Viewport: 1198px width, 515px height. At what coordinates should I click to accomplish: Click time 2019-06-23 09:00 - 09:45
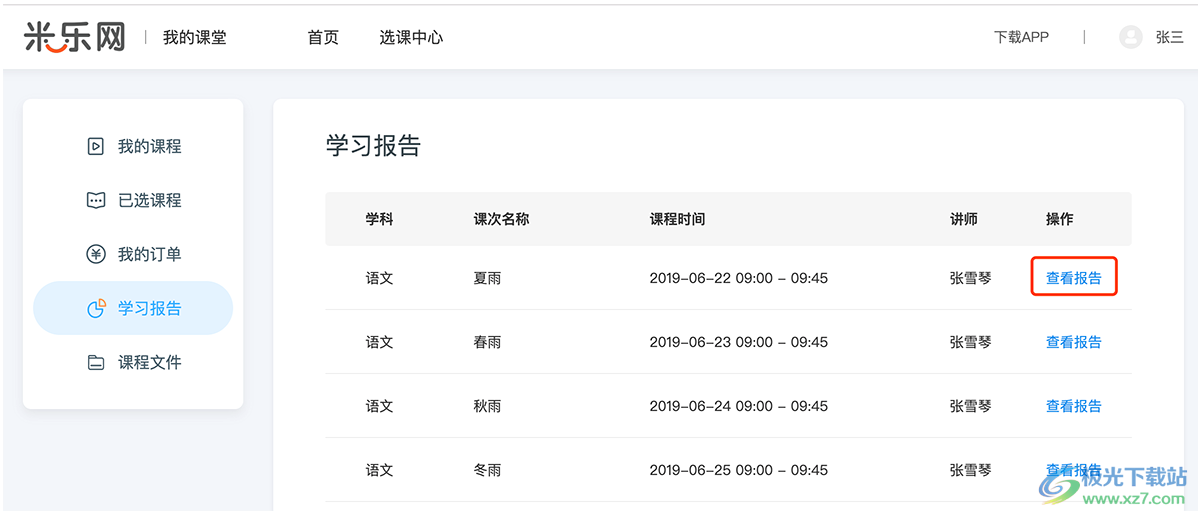click(x=739, y=342)
